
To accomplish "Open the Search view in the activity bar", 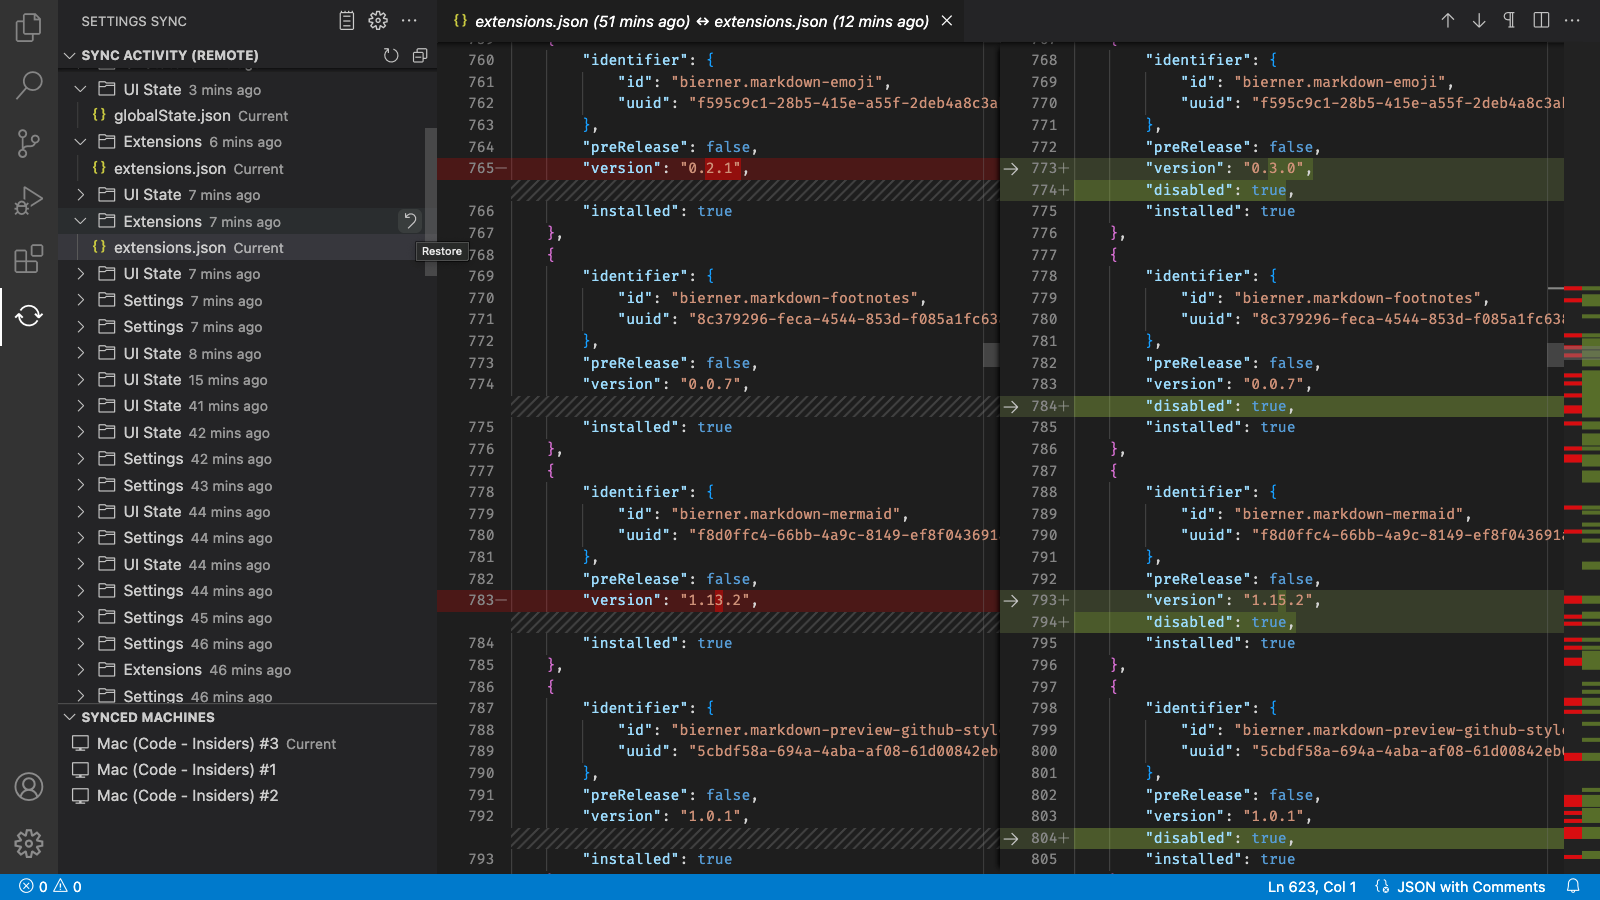I will click(x=29, y=86).
